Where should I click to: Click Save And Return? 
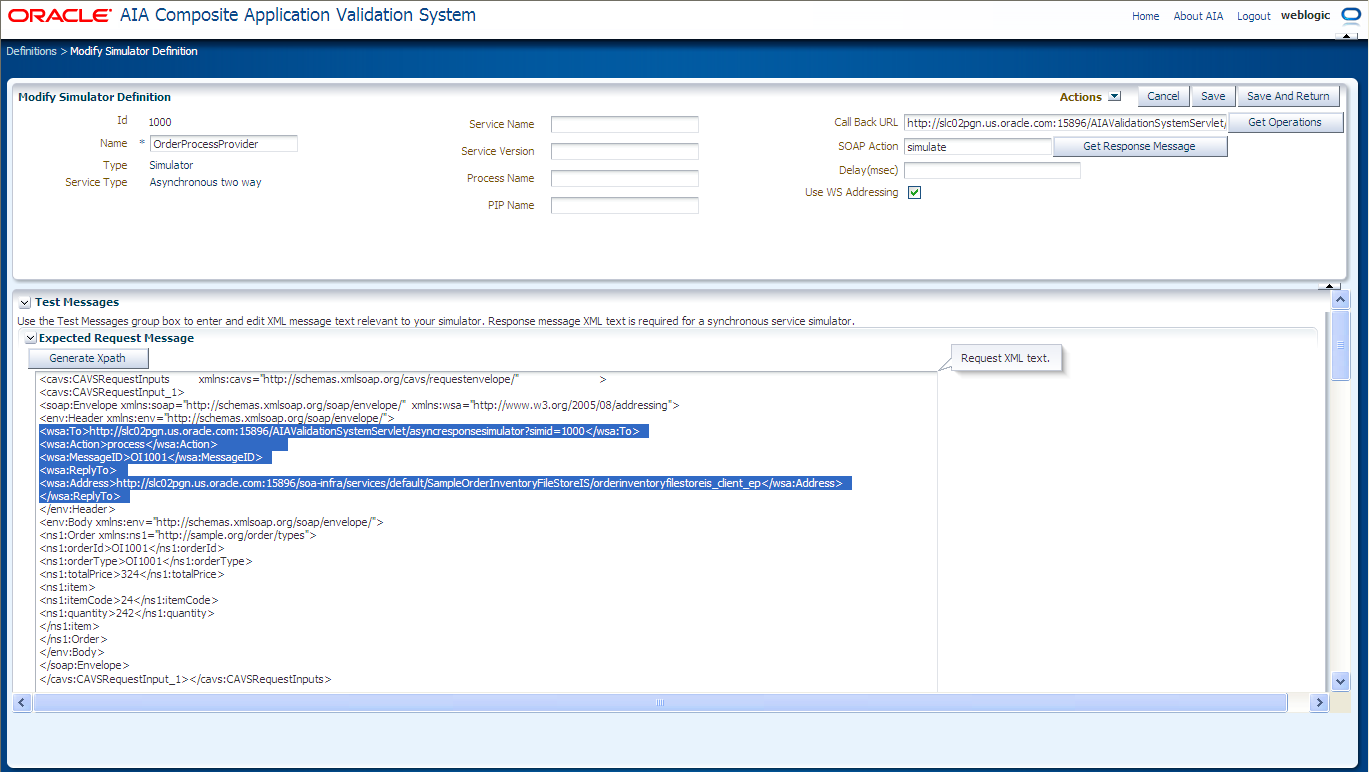pos(1288,96)
